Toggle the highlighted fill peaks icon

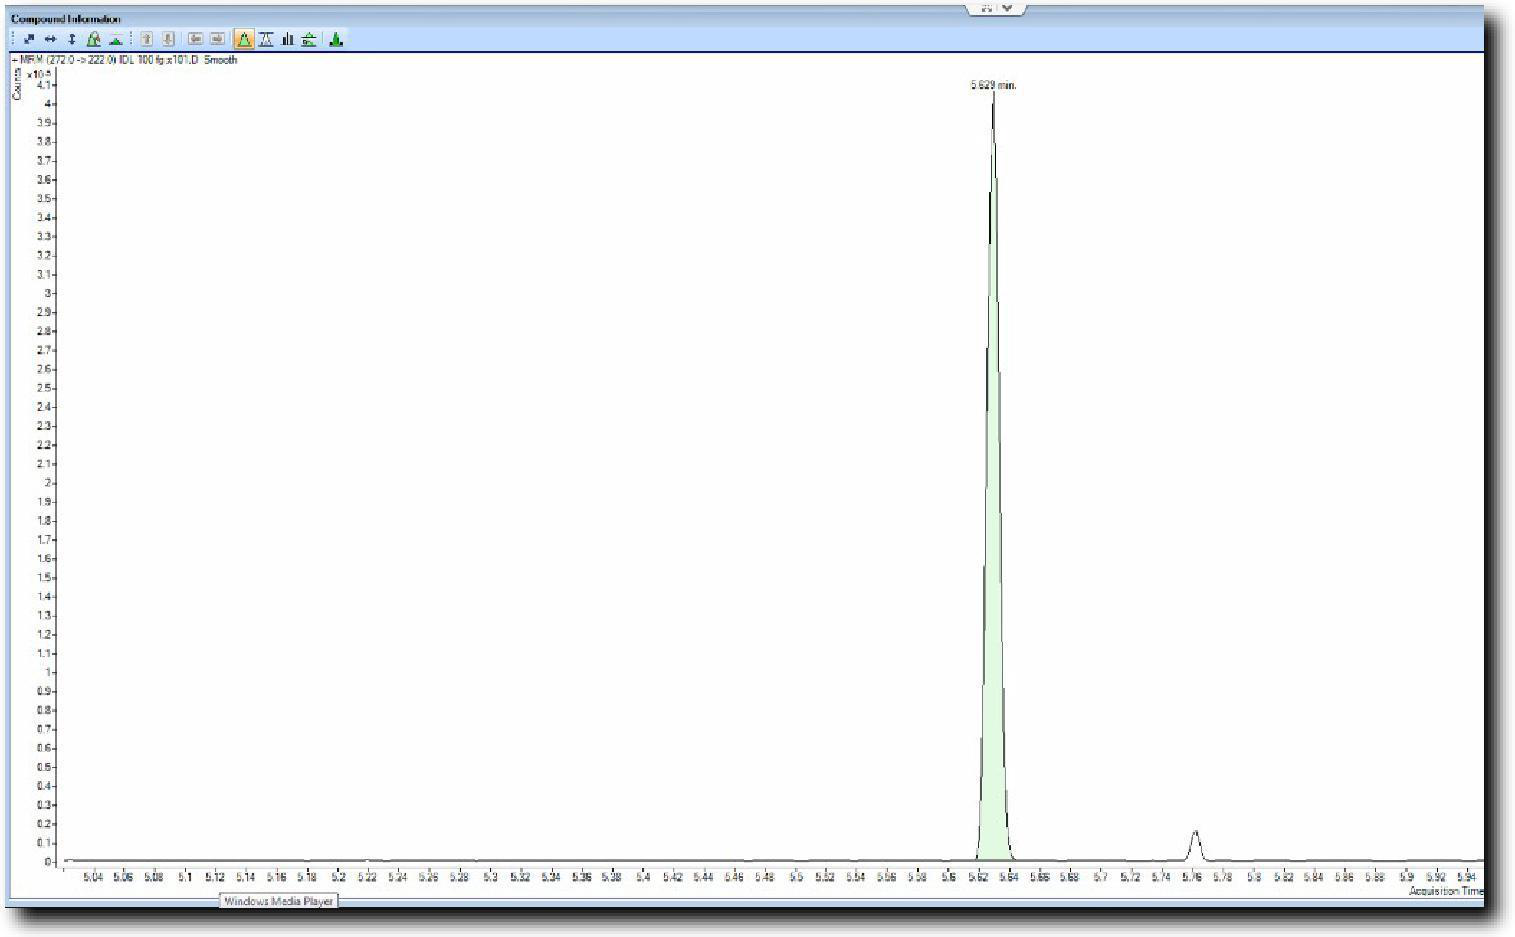244,39
